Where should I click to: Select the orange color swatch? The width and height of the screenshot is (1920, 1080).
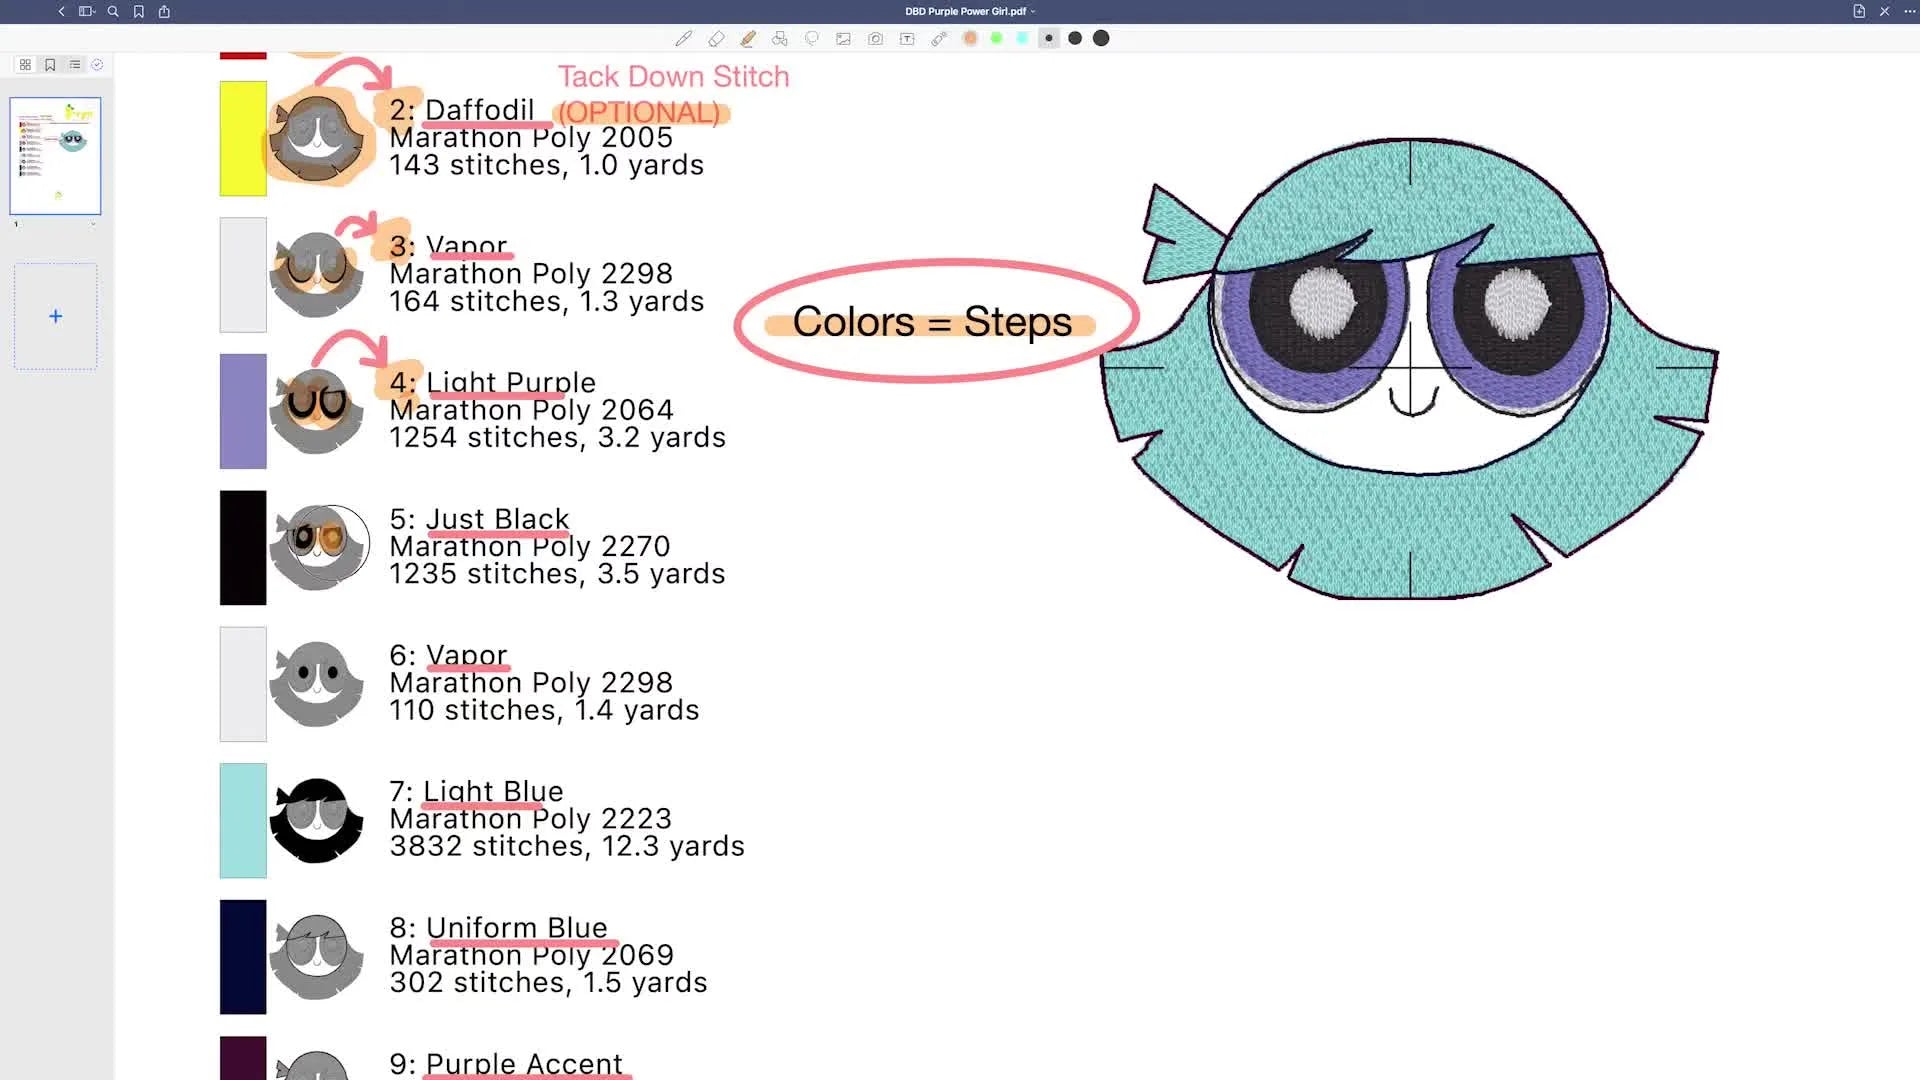pos(969,38)
